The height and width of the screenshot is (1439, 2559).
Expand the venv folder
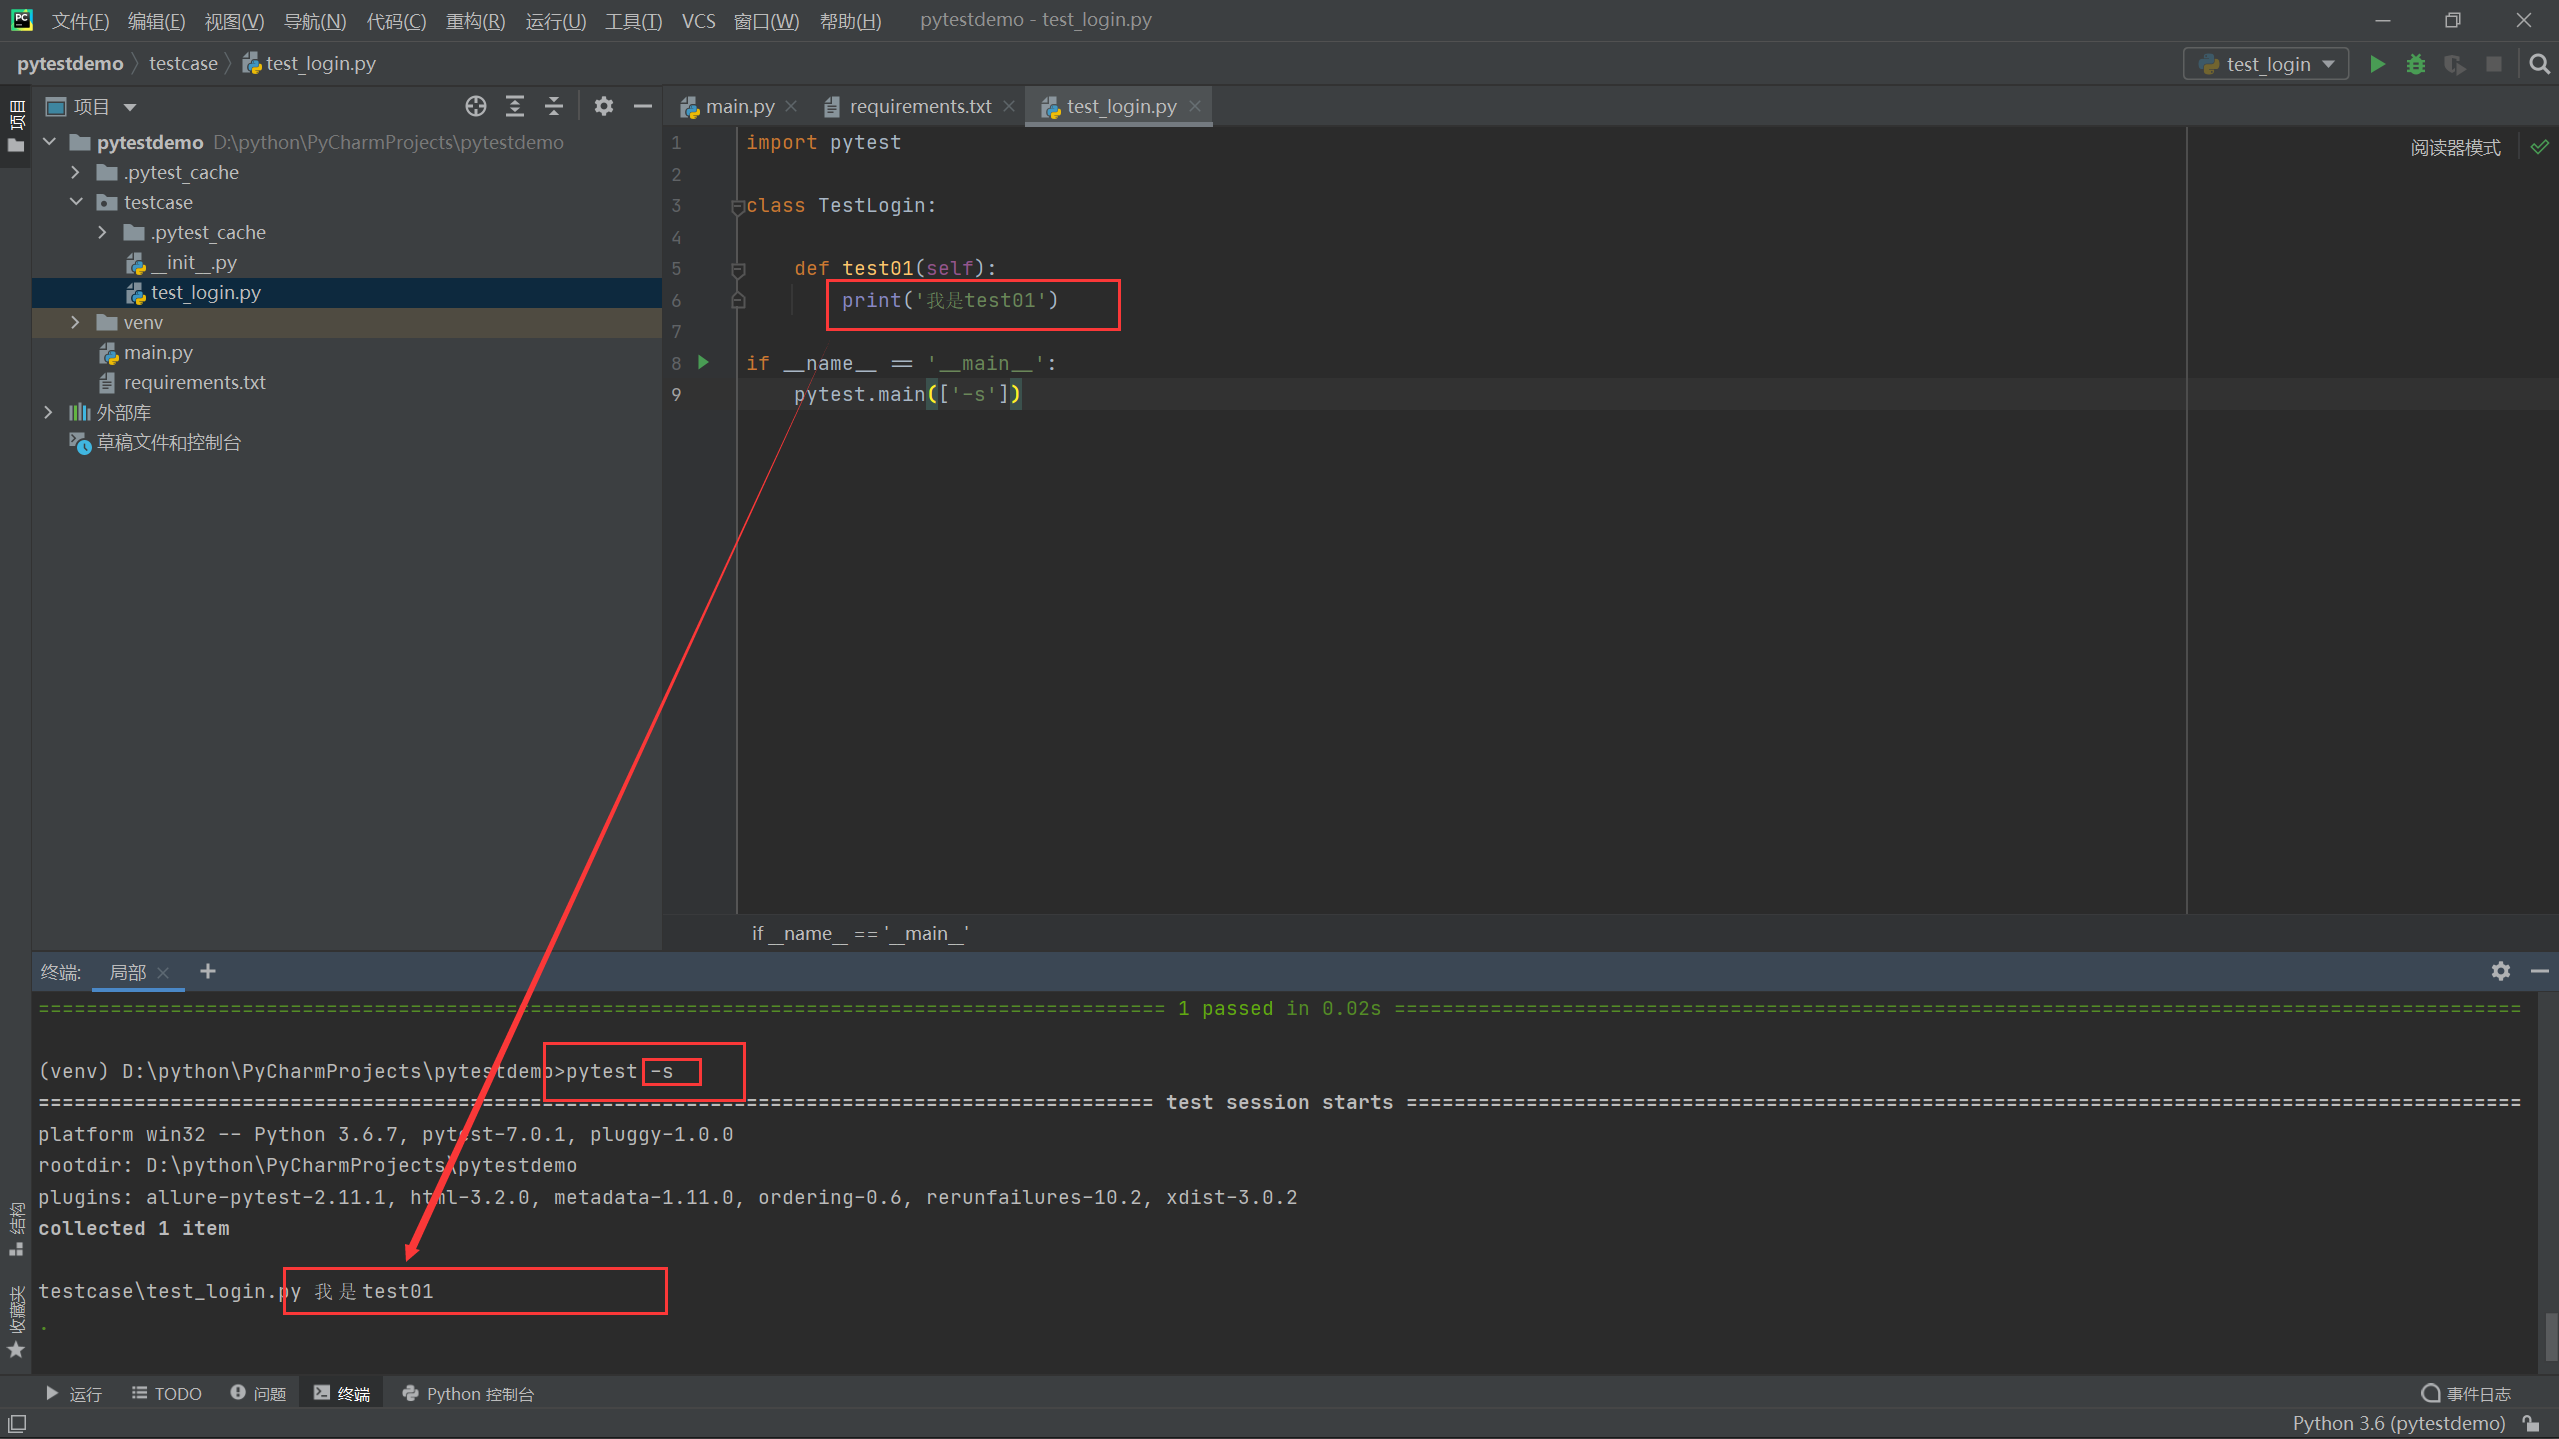click(76, 322)
